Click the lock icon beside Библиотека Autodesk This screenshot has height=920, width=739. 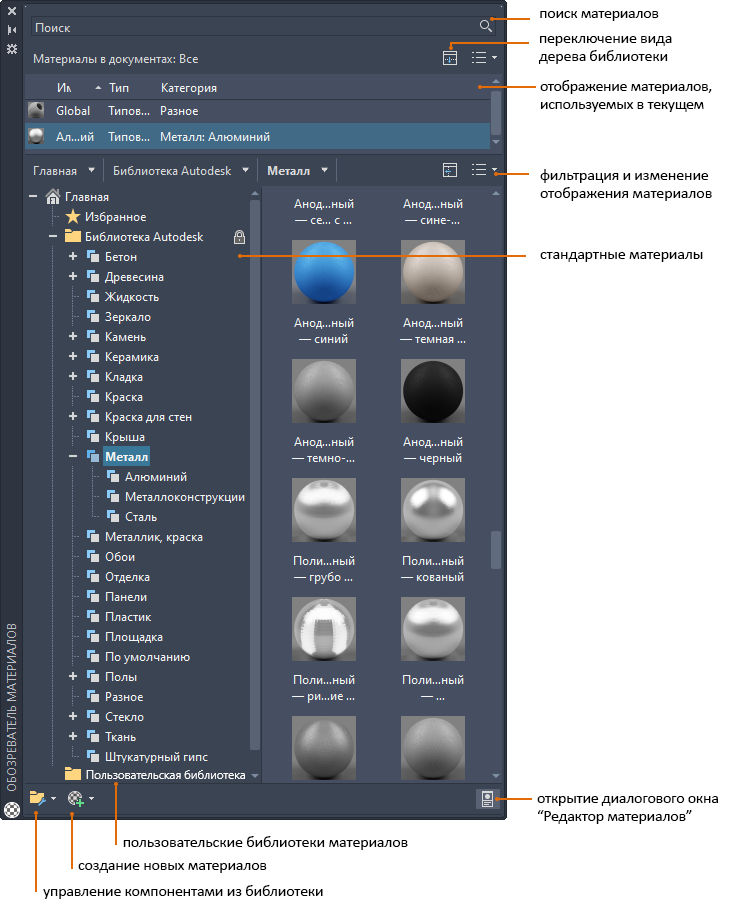(239, 237)
